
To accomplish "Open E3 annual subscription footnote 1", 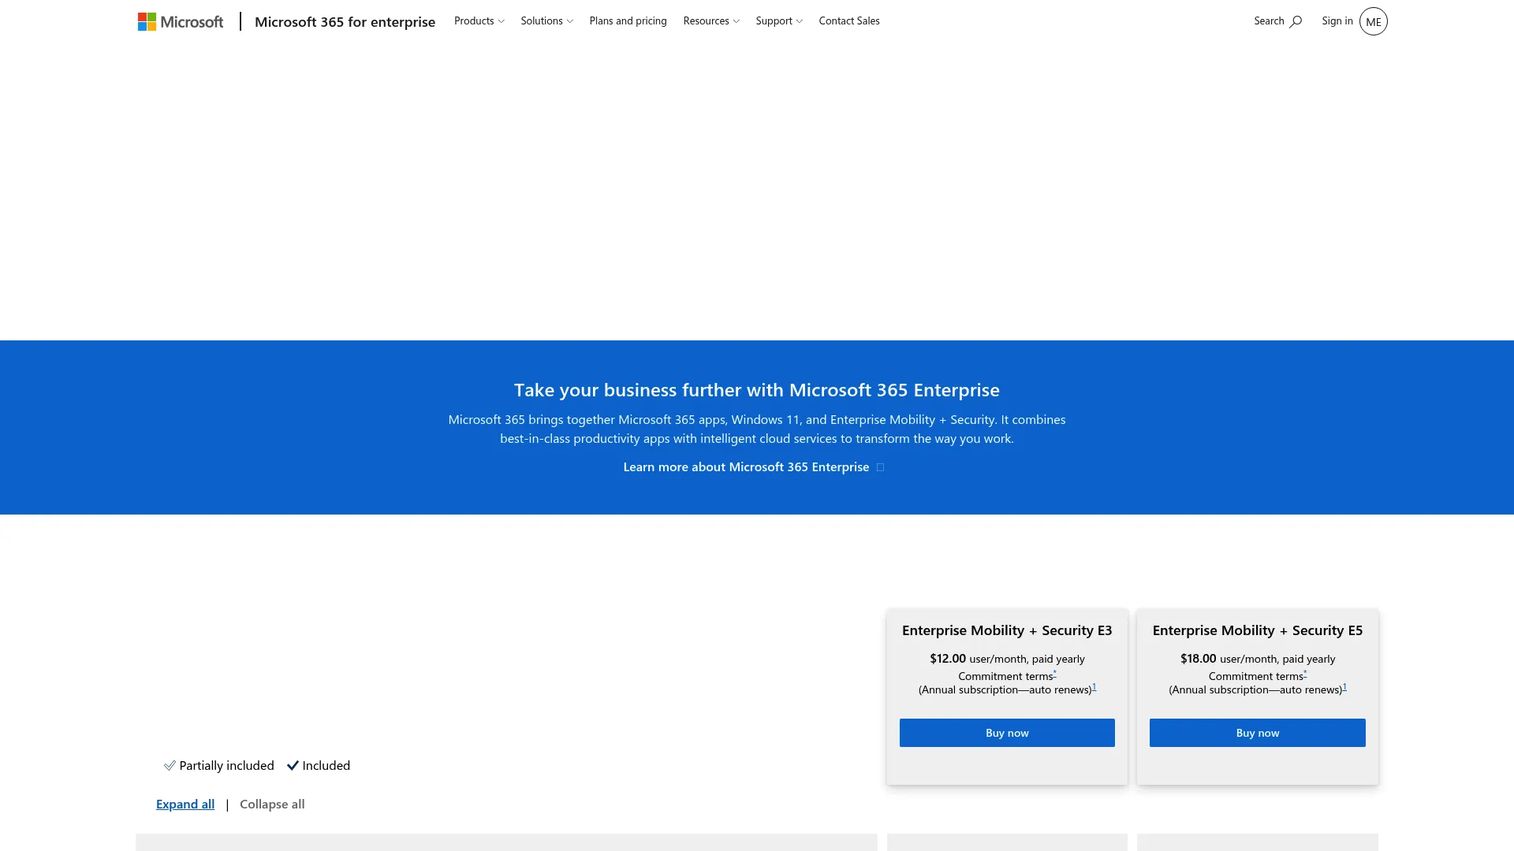I will [x=1094, y=687].
